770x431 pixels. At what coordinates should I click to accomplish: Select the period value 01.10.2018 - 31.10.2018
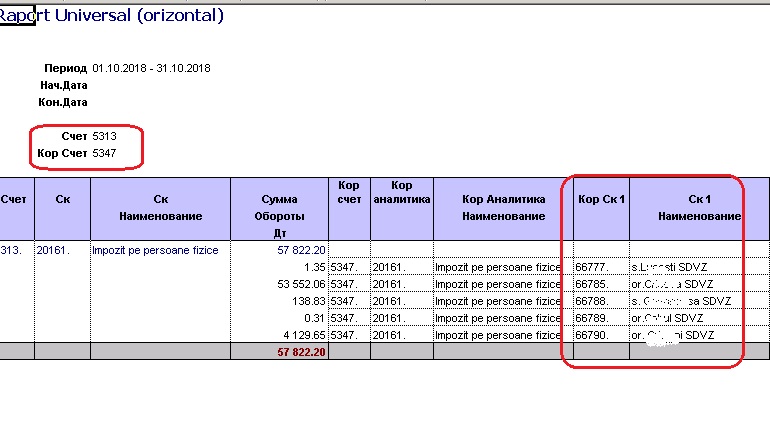pyautogui.click(x=151, y=68)
